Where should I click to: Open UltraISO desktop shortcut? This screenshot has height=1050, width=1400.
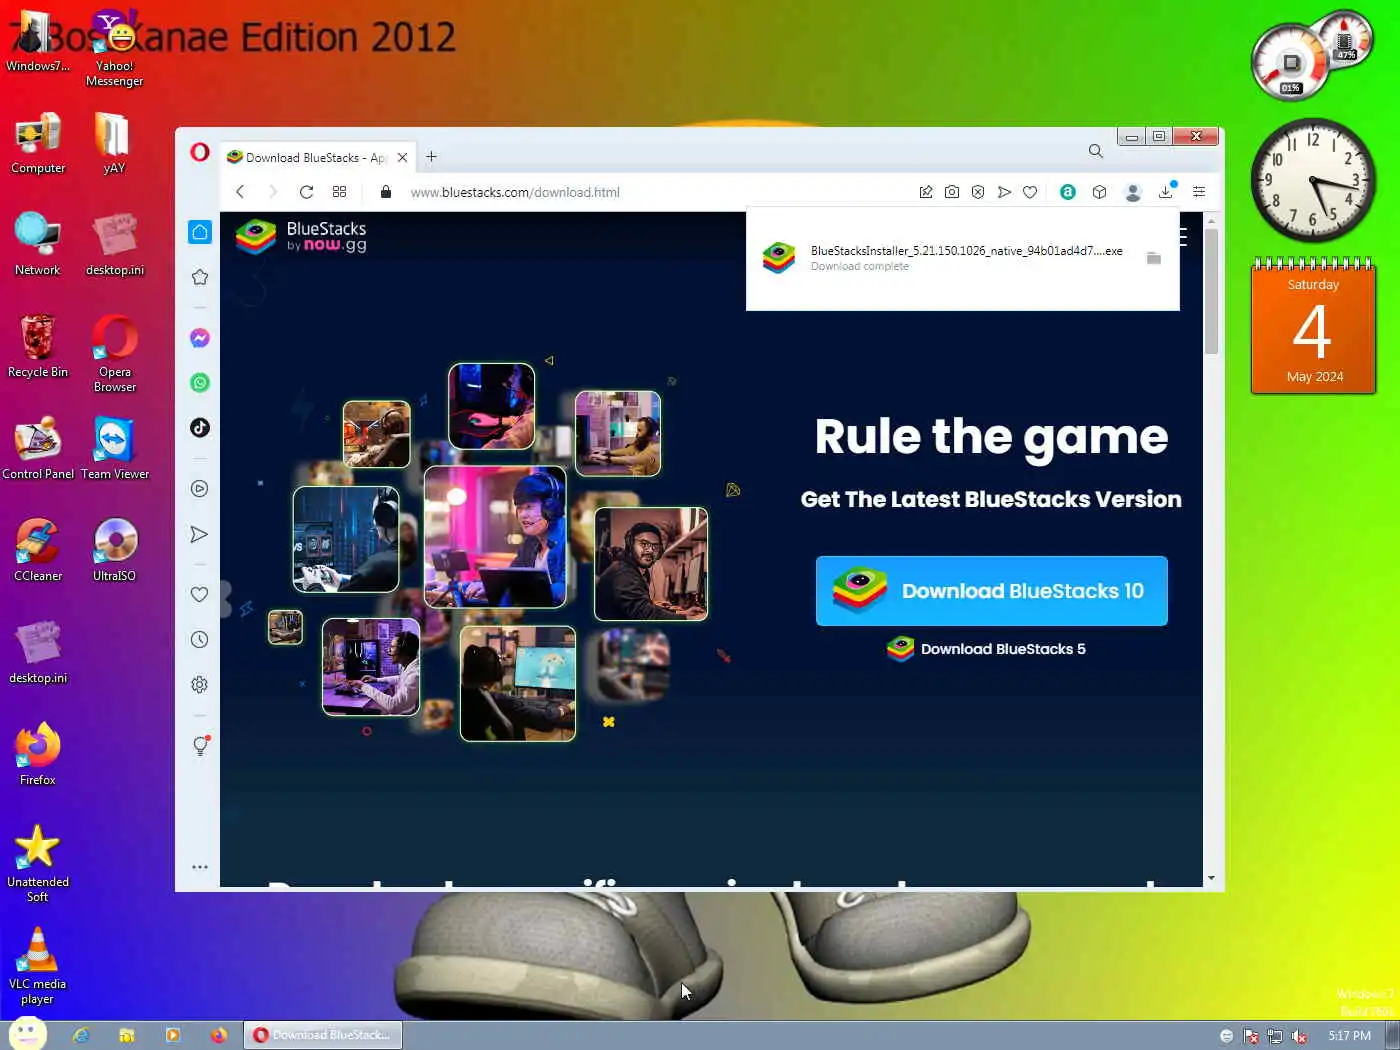(x=115, y=551)
